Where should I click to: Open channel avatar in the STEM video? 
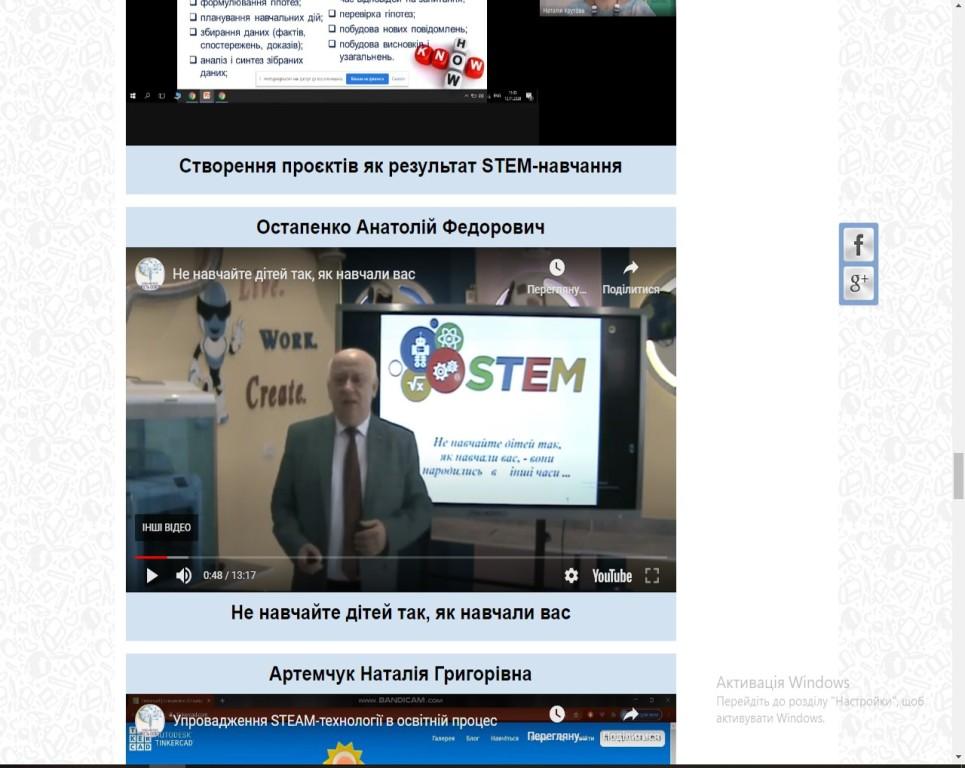tap(150, 274)
